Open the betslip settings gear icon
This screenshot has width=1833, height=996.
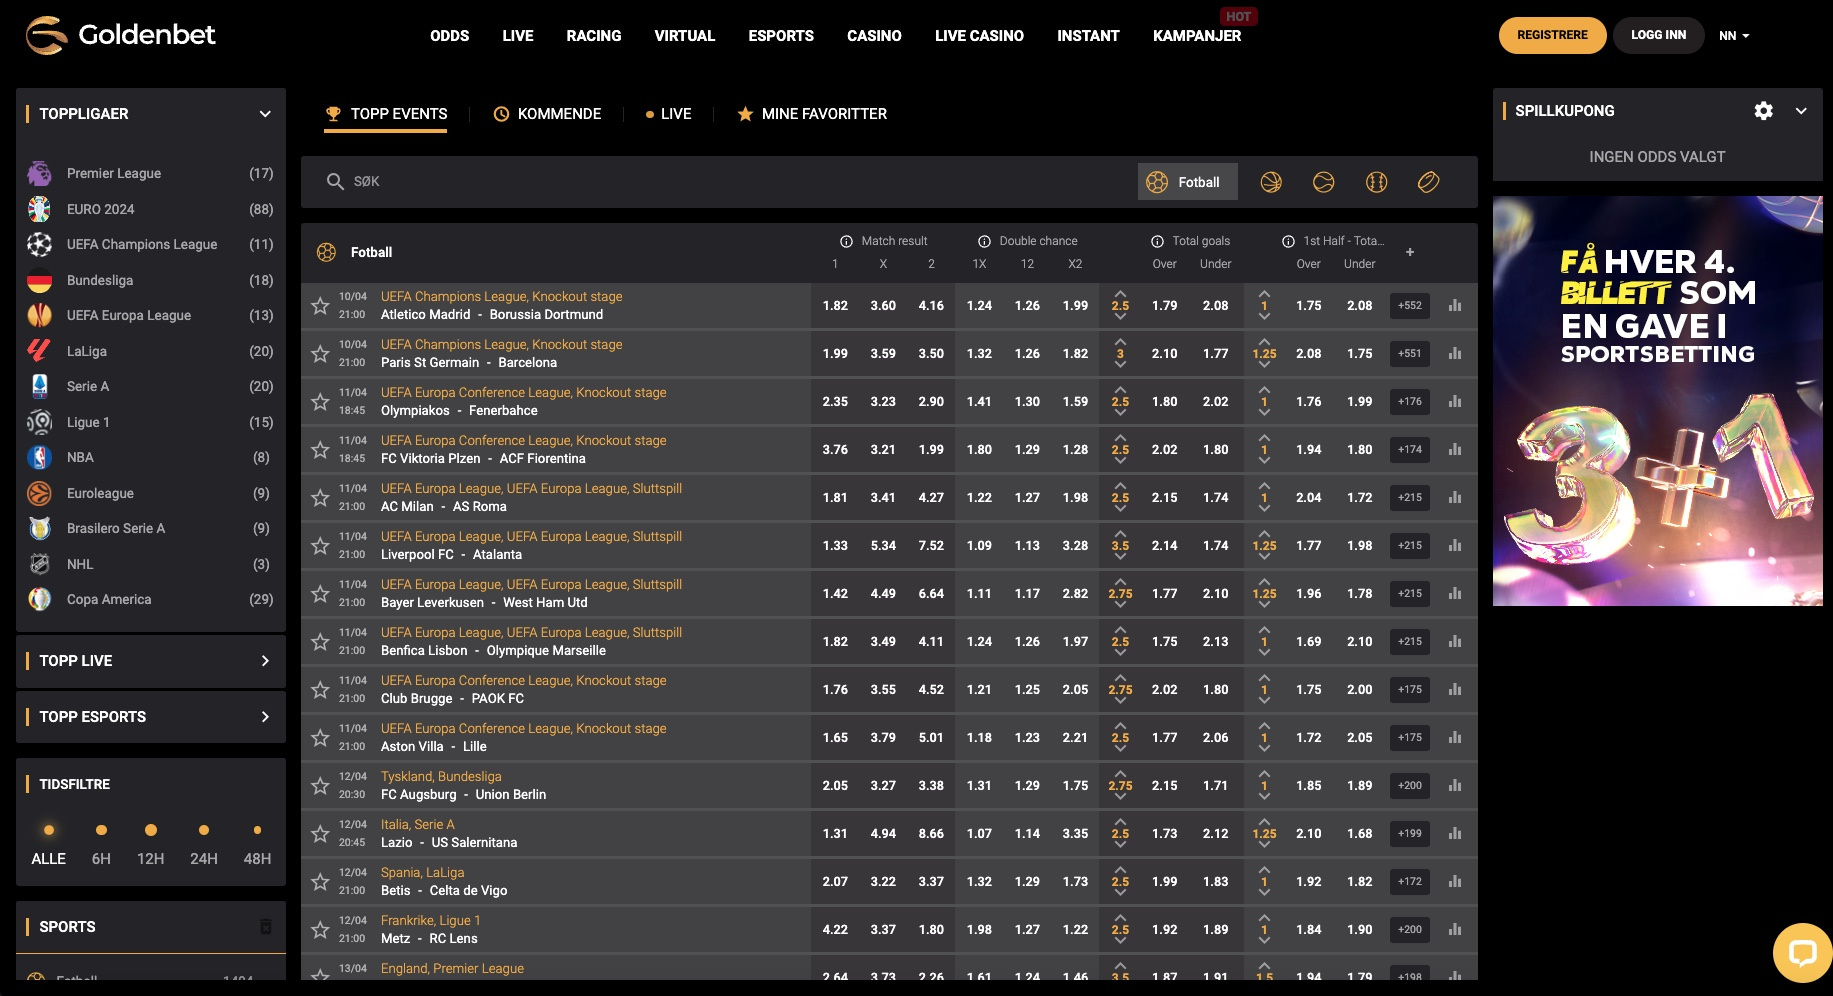point(1763,111)
